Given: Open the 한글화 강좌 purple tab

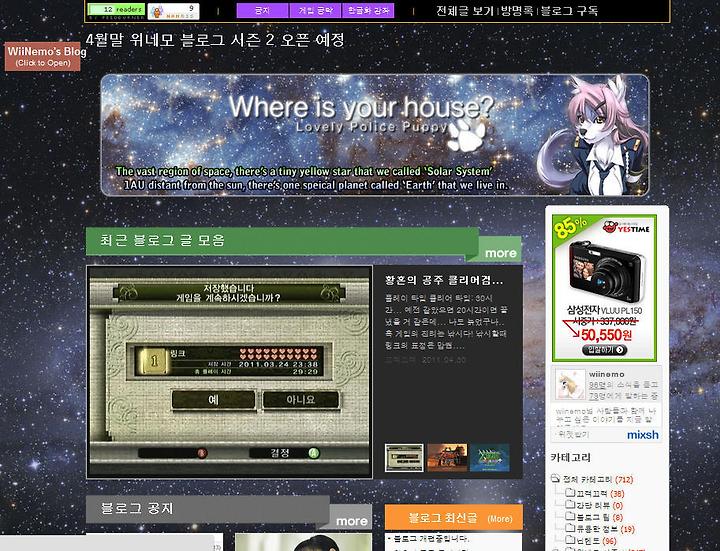Looking at the screenshot, I should pyautogui.click(x=368, y=11).
